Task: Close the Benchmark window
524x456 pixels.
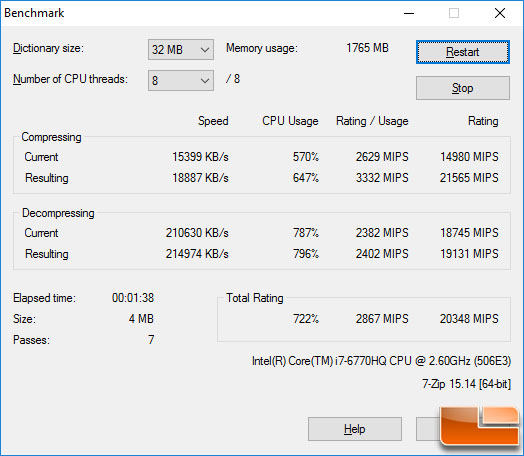Action: click(x=500, y=13)
